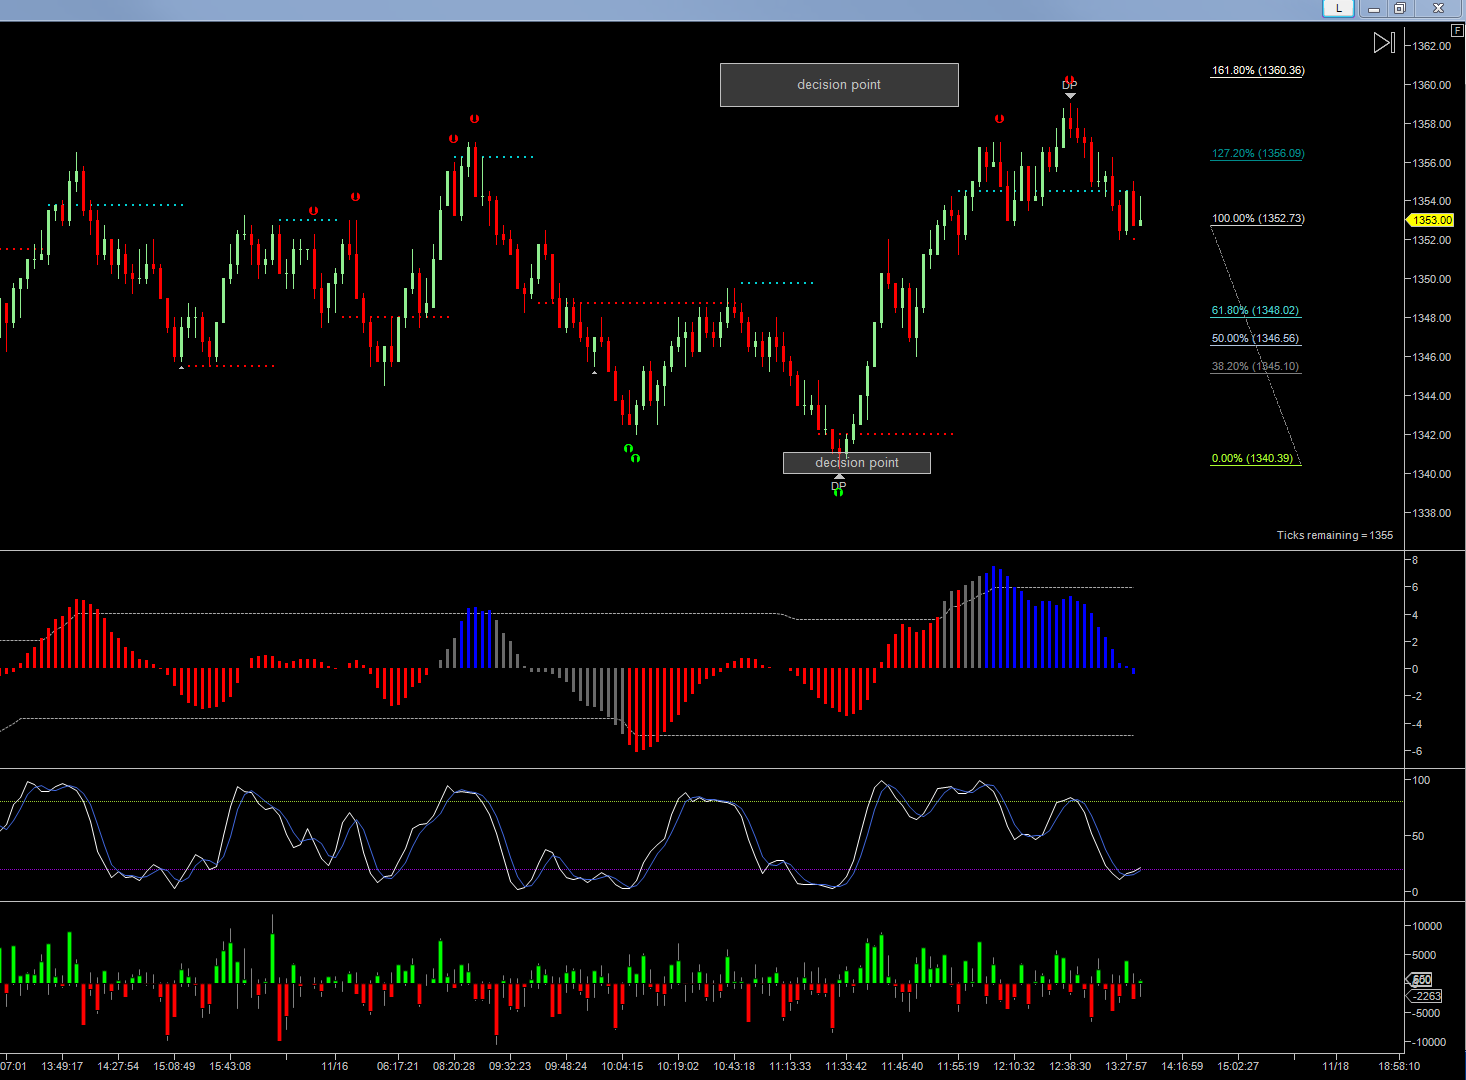
Task: Click the 13:27:57 time axis label
Action: (x=1126, y=1066)
